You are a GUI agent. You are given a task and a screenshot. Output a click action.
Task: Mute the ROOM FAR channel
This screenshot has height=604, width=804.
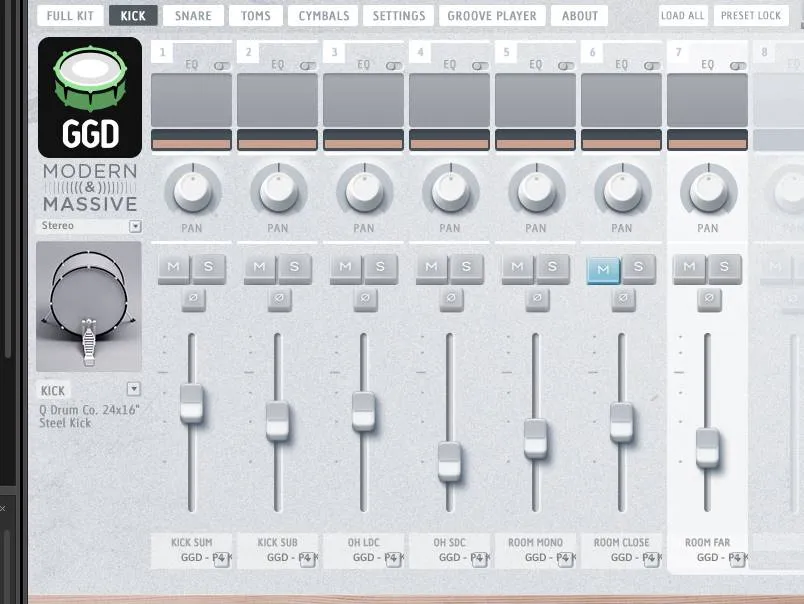690,268
